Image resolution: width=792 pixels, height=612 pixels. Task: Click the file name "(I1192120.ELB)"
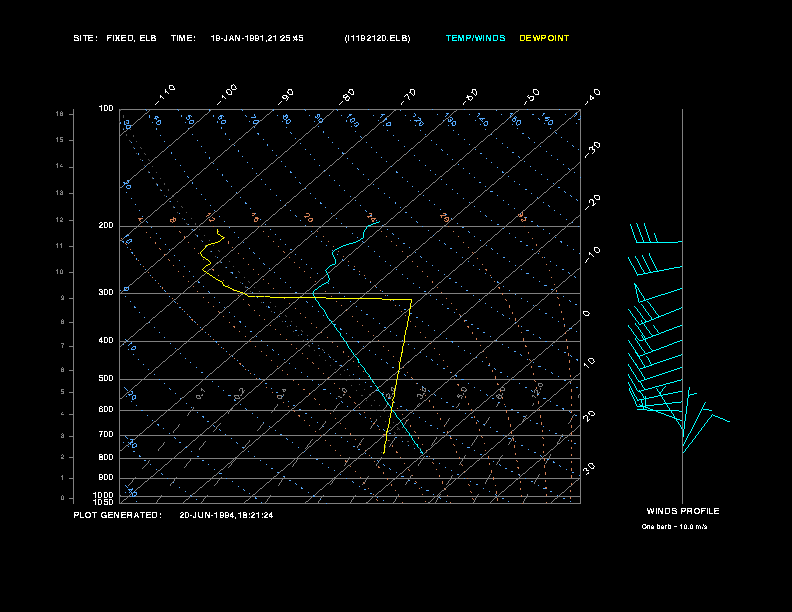[377, 38]
